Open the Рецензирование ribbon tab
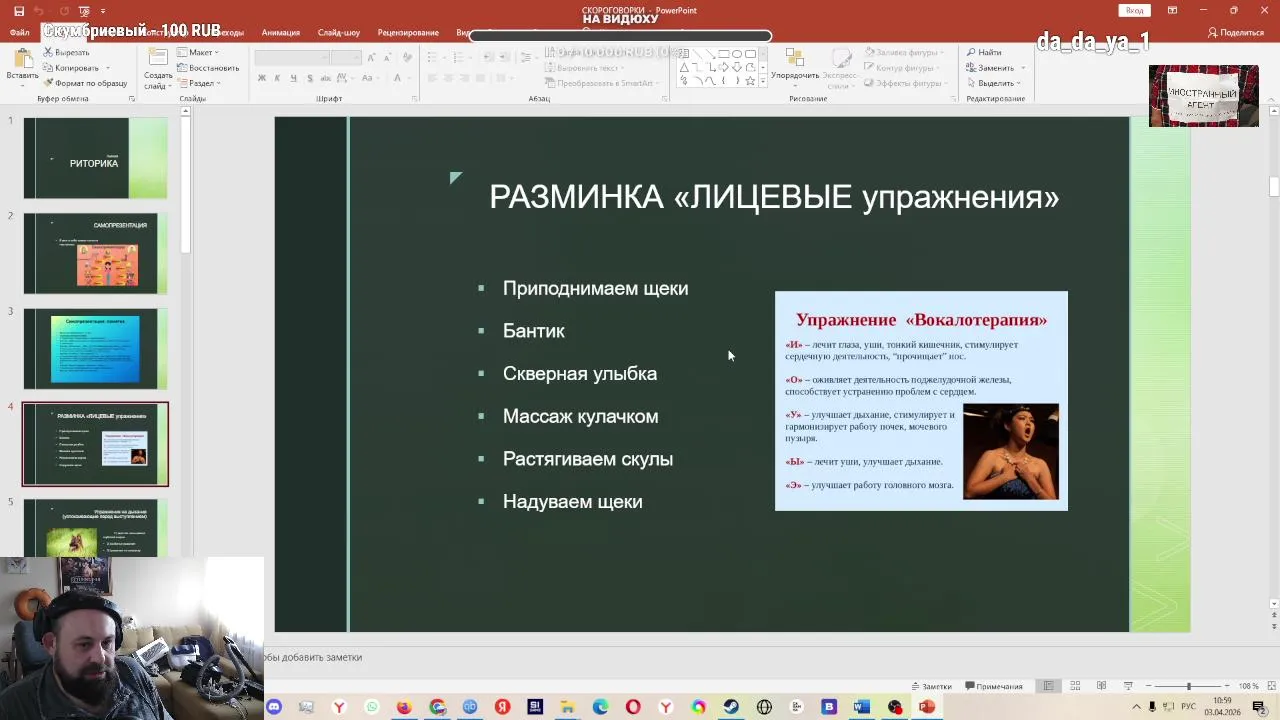 pos(408,32)
